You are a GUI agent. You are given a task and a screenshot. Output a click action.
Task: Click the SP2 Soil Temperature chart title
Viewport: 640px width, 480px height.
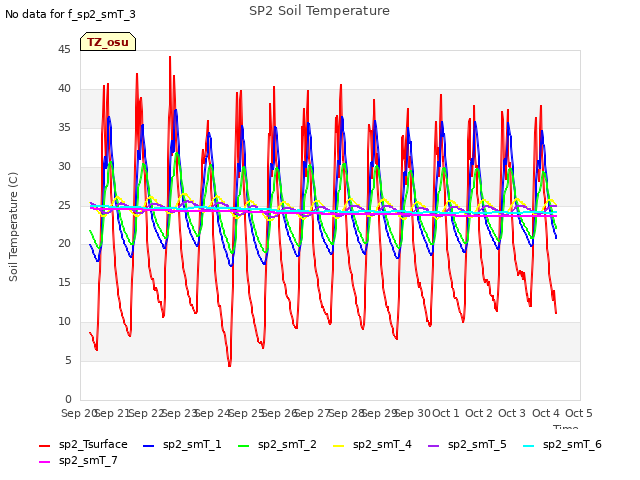coord(319,11)
